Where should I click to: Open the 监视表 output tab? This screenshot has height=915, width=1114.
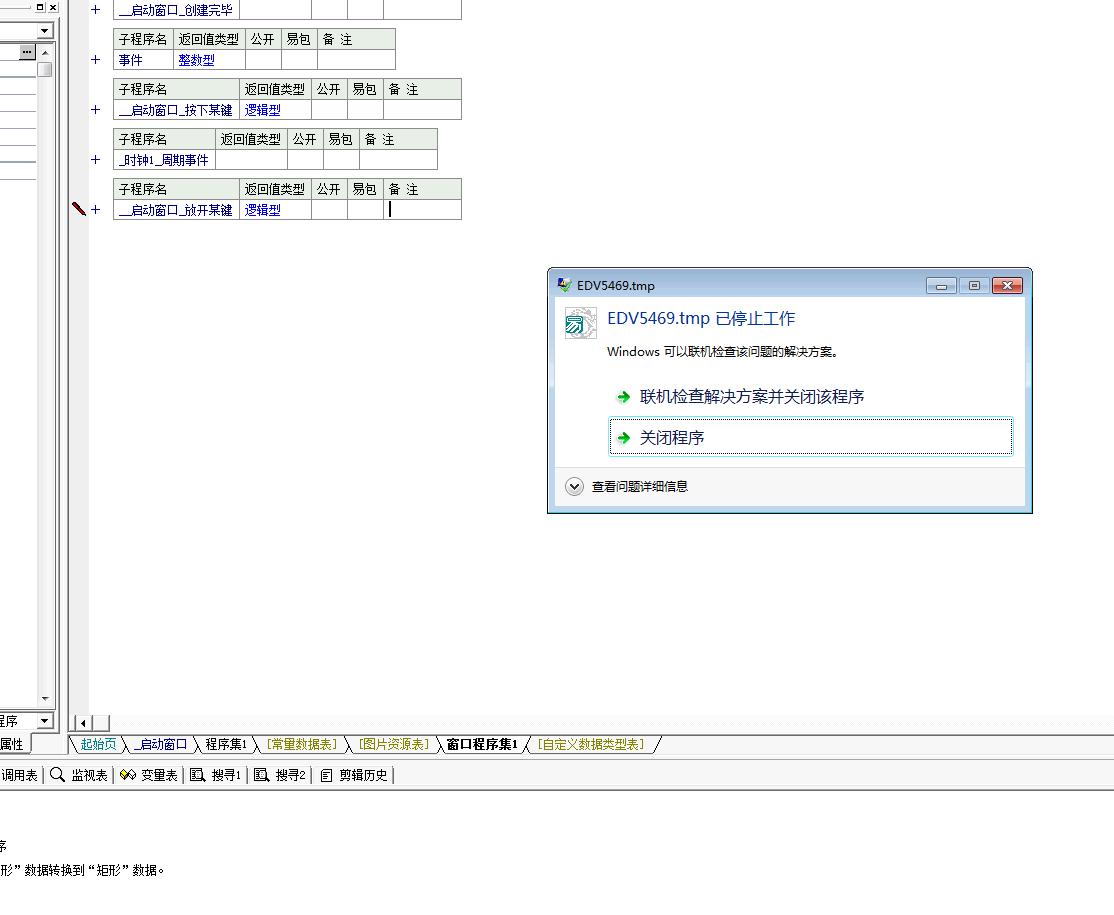pos(79,775)
